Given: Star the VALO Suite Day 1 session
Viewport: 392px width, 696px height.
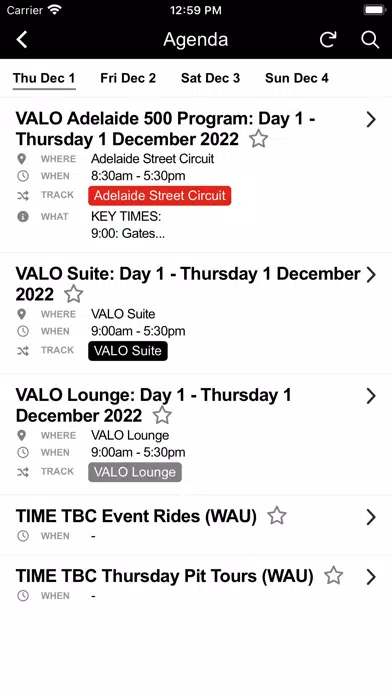Looking at the screenshot, I should [74, 294].
